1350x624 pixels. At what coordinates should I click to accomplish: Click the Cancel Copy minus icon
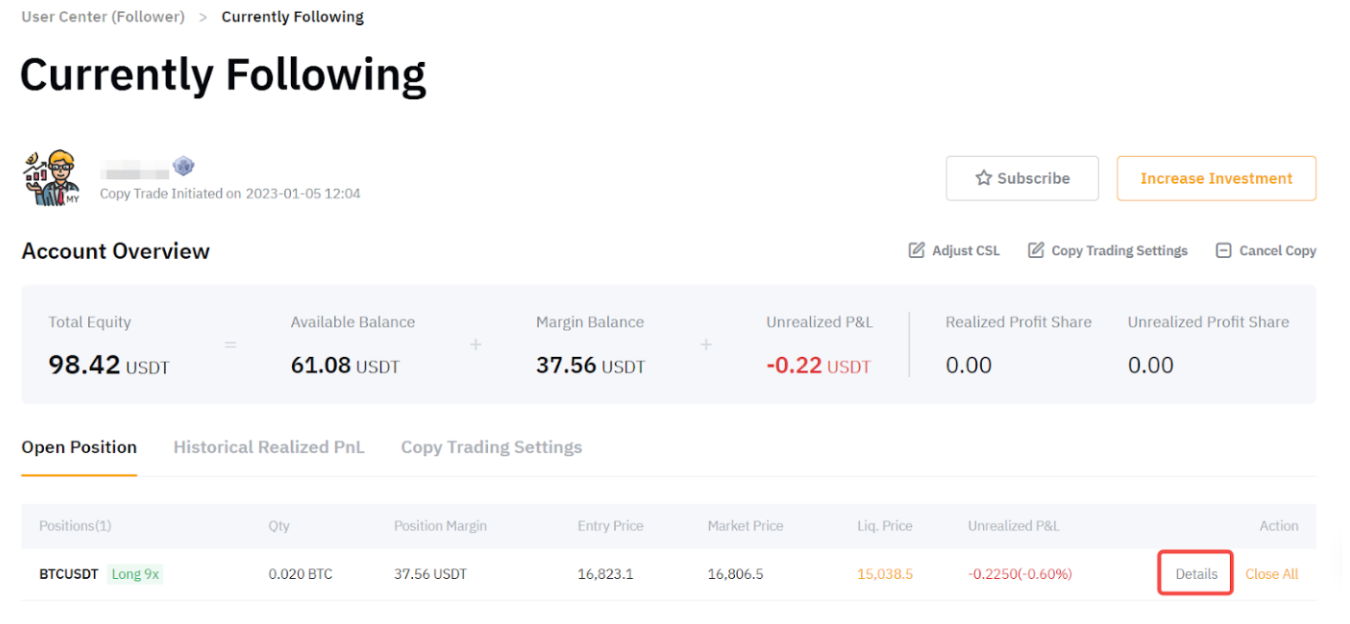click(x=1224, y=250)
